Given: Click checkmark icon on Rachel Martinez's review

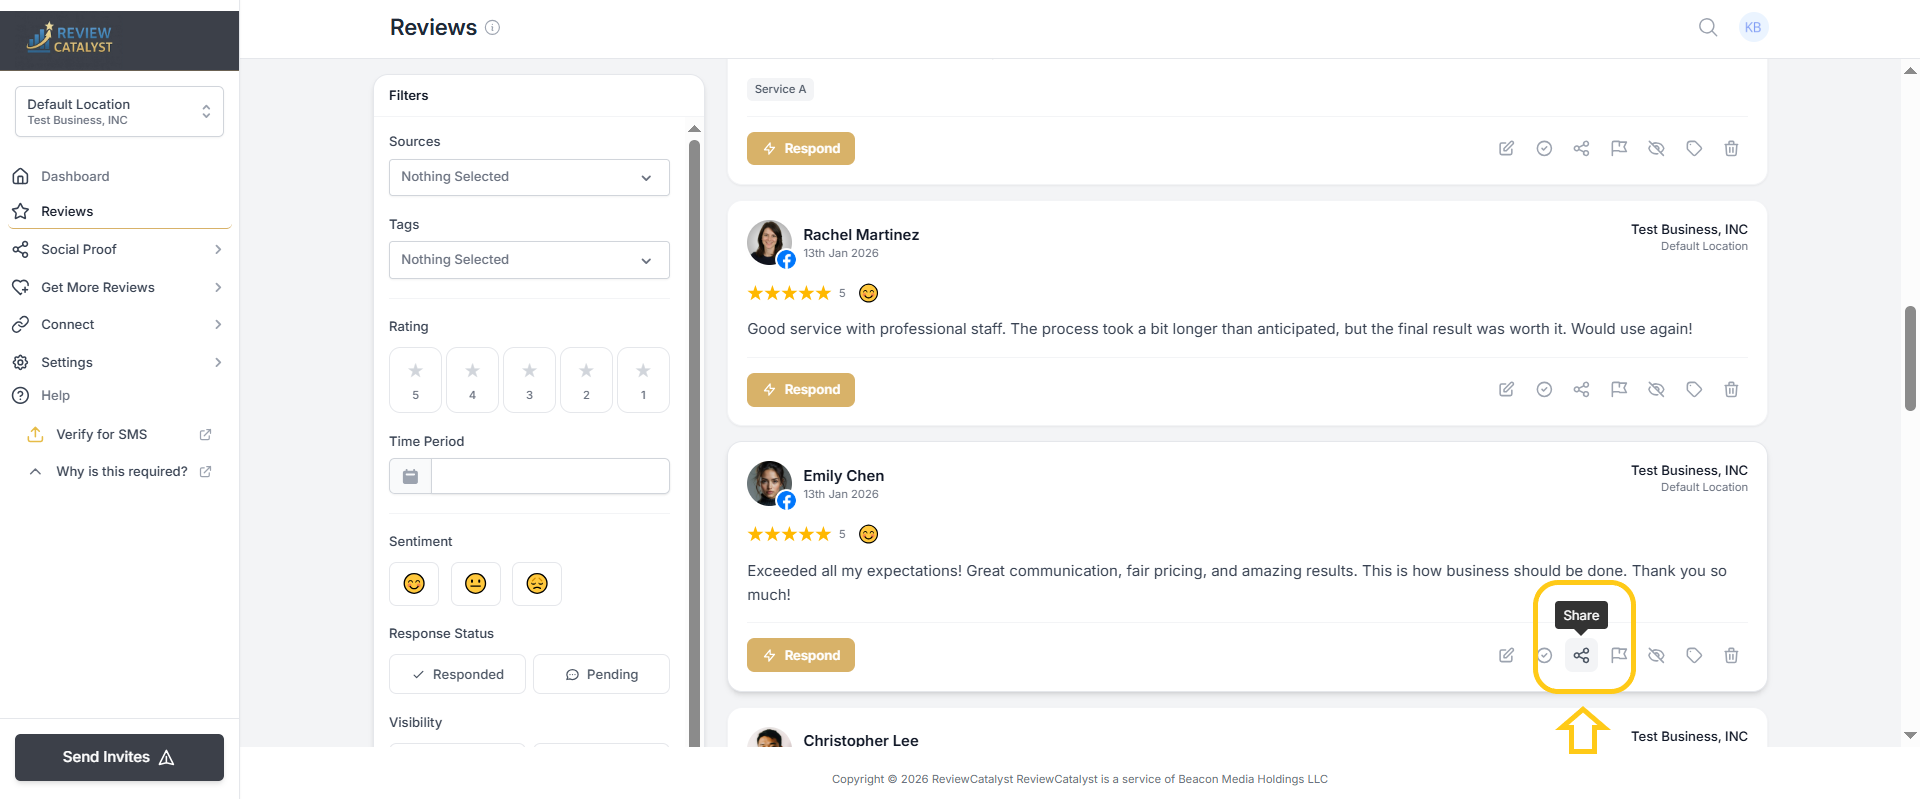Looking at the screenshot, I should (x=1544, y=389).
